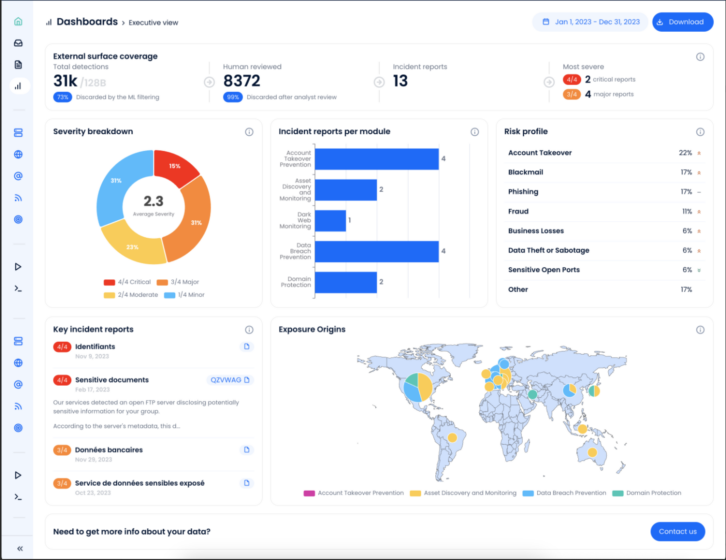Viewport: 726px width, 560px height.
Task: Click arrow icon after Total detections stat
Action: coord(209,82)
